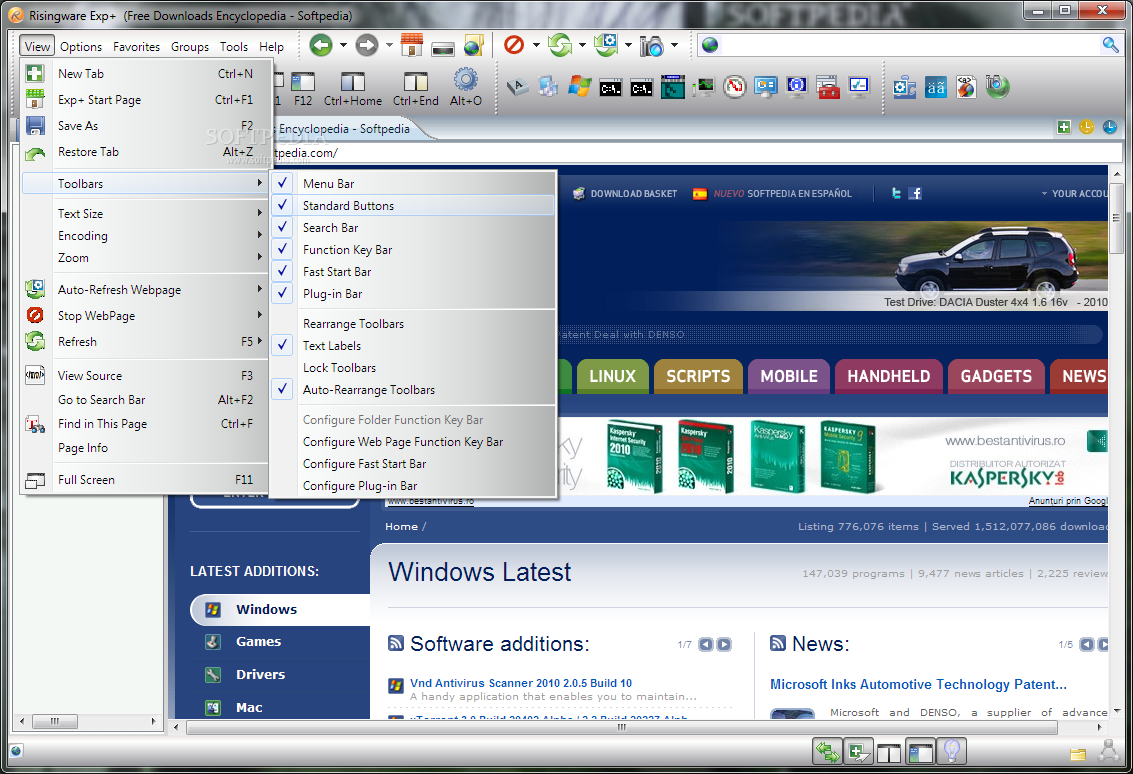Click the page's horizontal scrollbar thumb
Viewport: 1133px width, 774px height.
pos(621,727)
